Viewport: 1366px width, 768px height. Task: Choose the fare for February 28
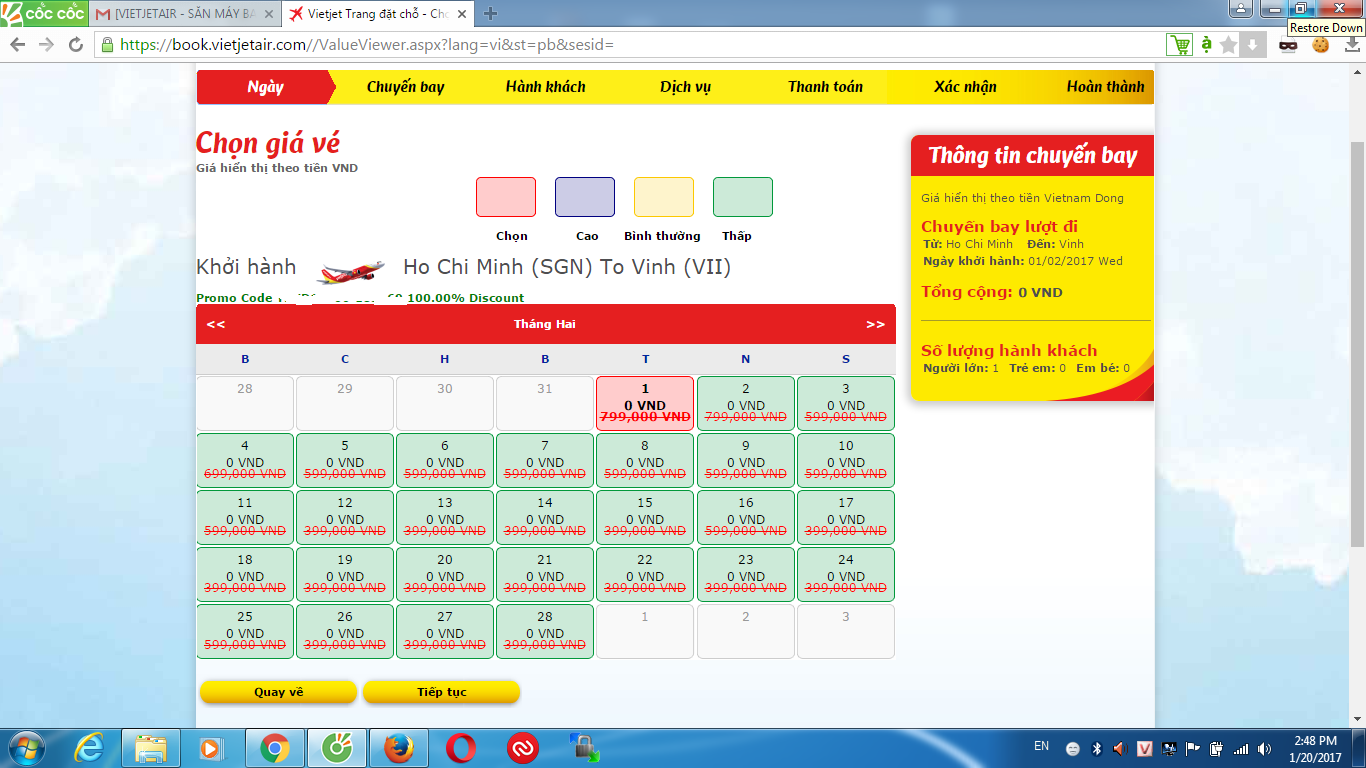(545, 631)
